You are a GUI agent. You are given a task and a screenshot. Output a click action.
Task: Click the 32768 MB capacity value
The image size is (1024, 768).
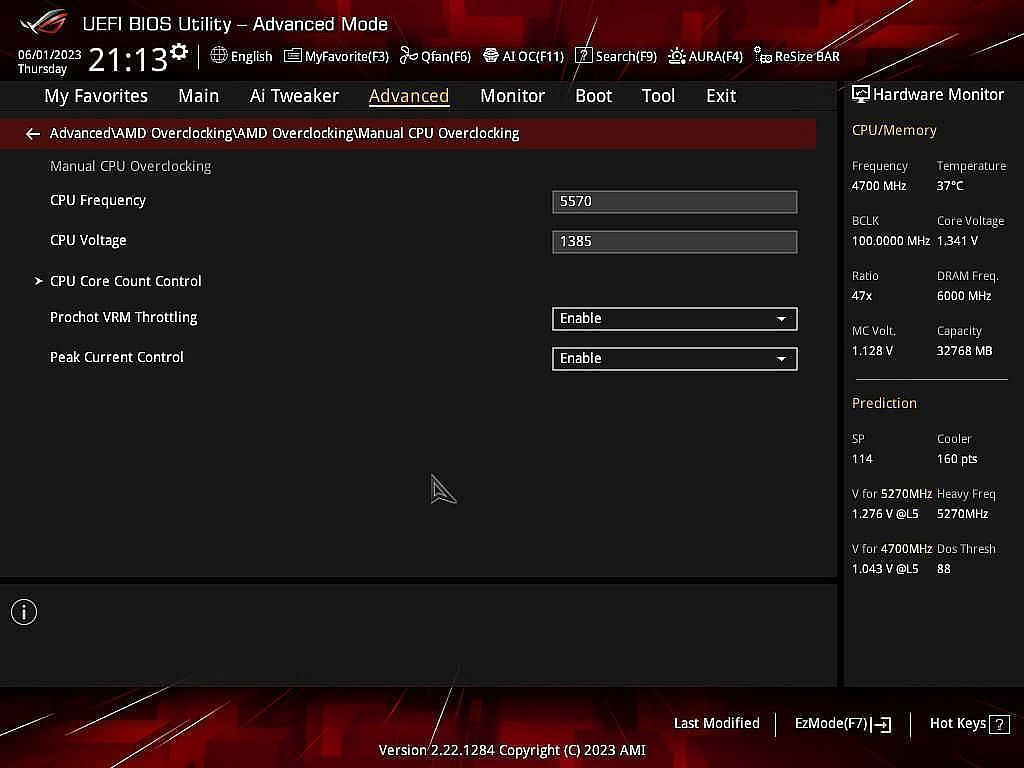[965, 351]
